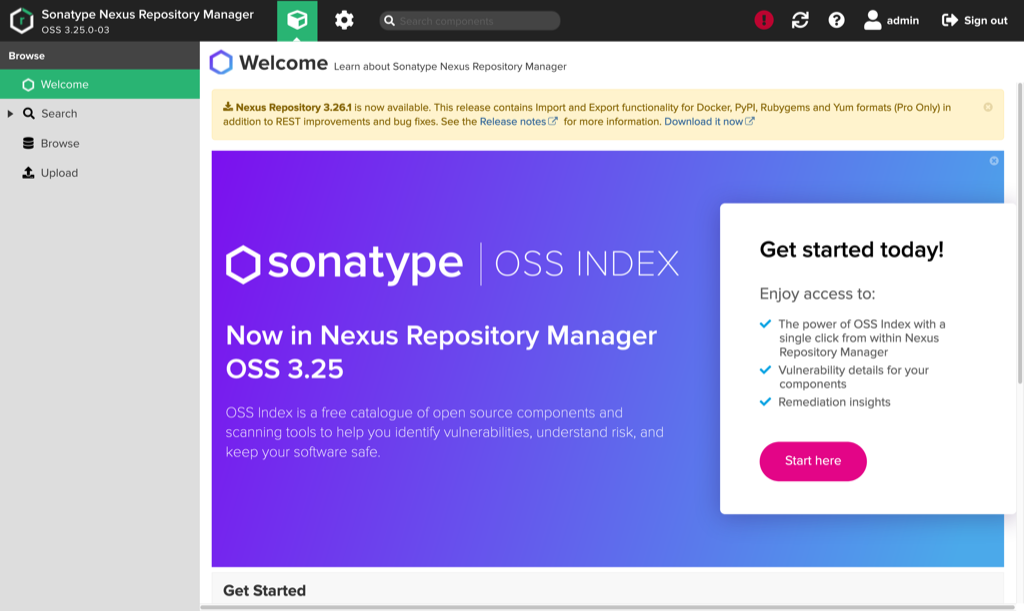Click the download icon in yellow banner
The height and width of the screenshot is (611, 1024).
click(228, 106)
